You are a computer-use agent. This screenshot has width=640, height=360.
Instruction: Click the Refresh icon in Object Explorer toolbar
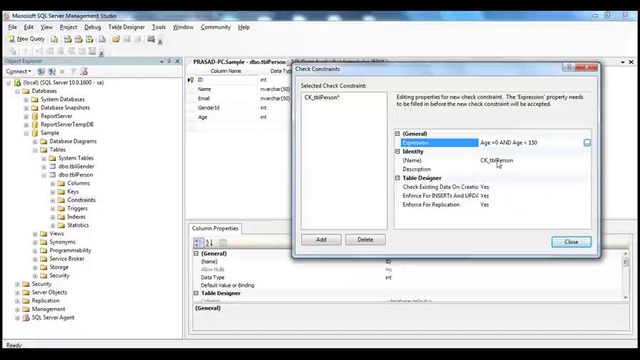(84, 71)
